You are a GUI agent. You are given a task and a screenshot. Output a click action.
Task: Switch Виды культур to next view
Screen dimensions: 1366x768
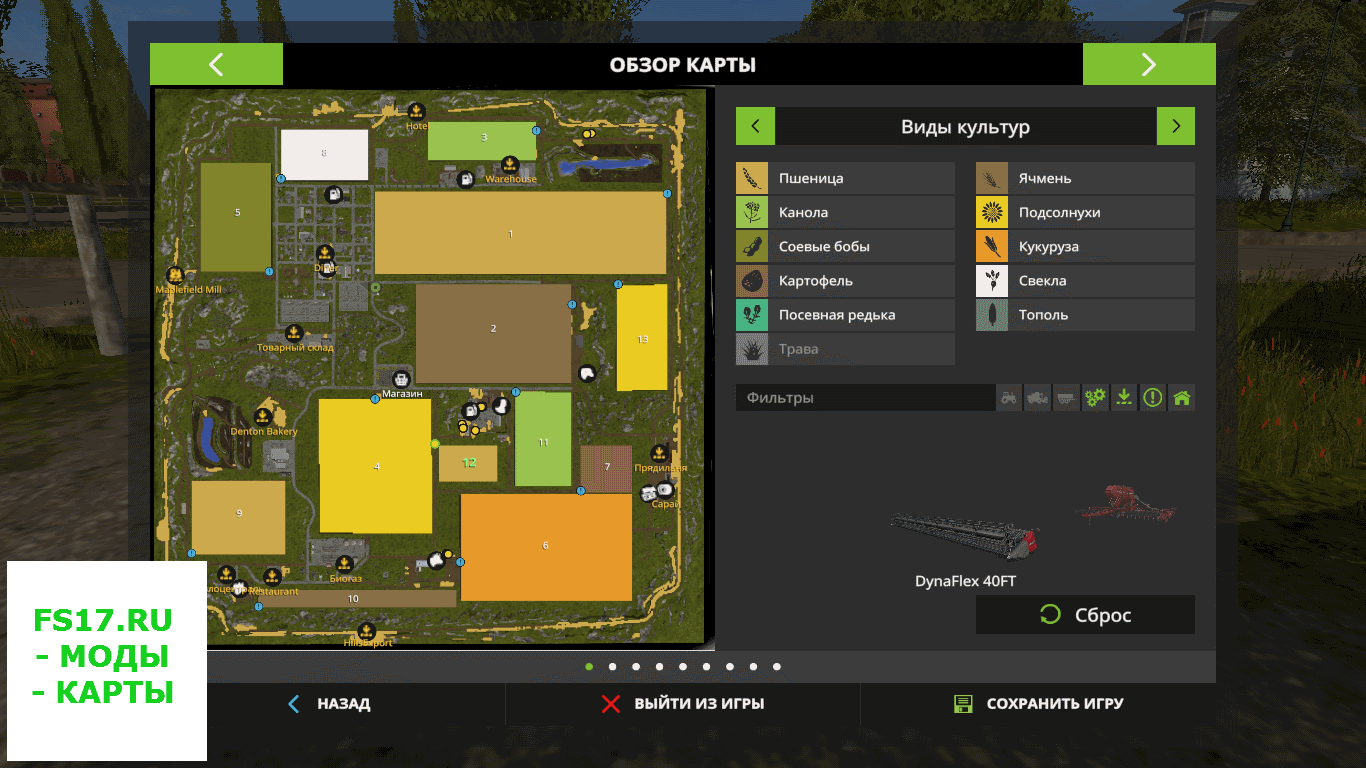point(1176,127)
